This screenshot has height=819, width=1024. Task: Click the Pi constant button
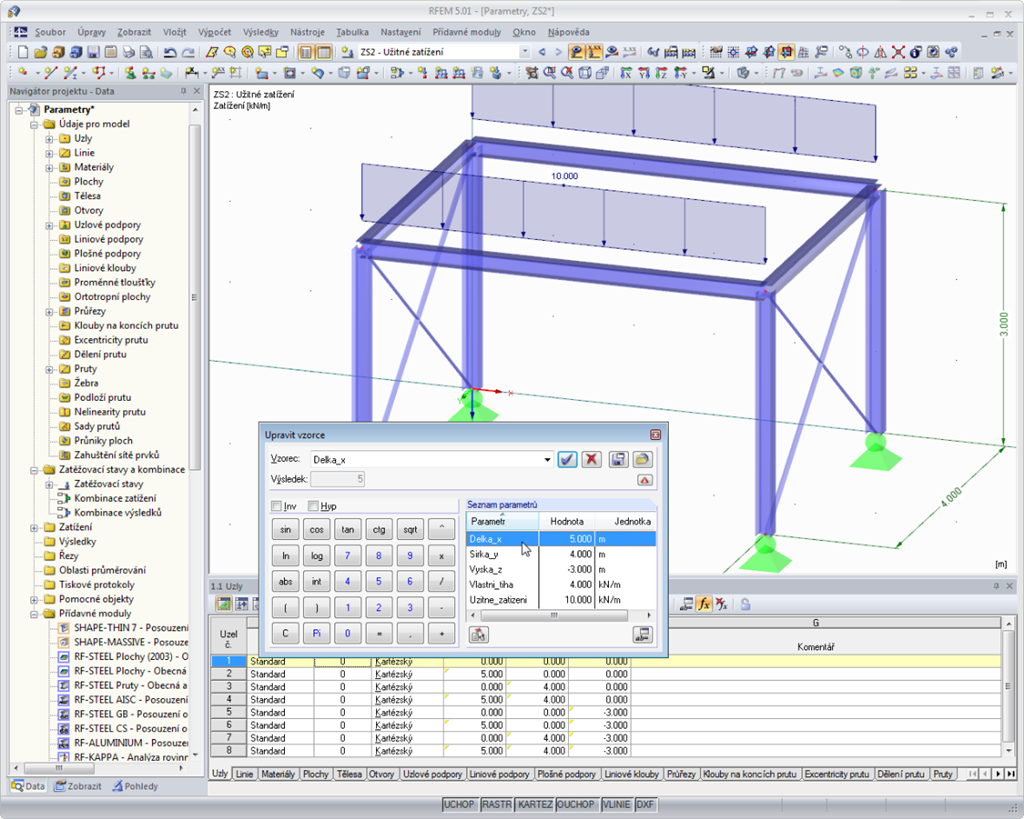pyautogui.click(x=317, y=634)
